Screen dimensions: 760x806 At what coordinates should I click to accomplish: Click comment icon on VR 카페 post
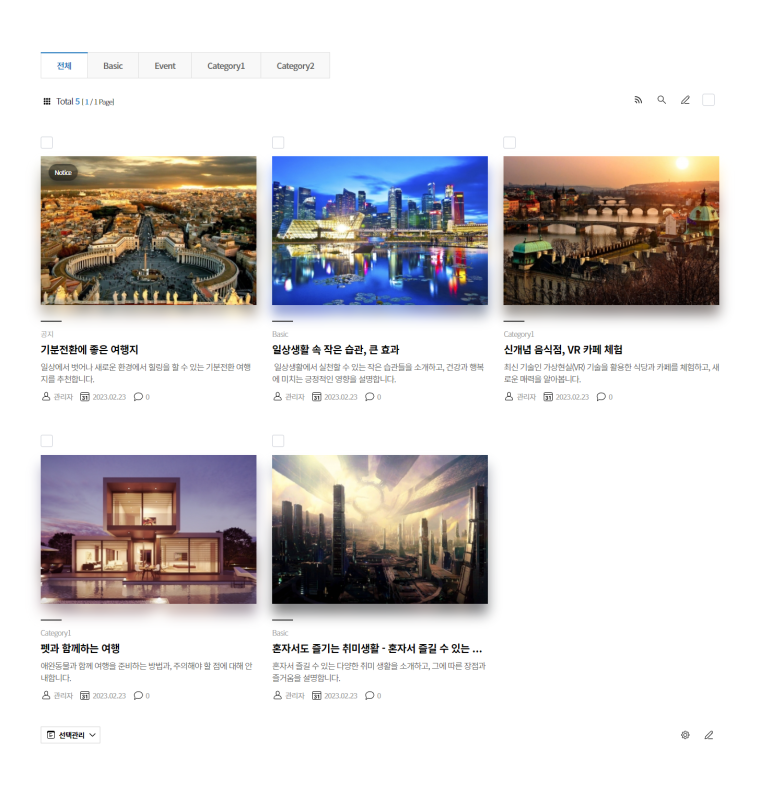tap(601, 397)
